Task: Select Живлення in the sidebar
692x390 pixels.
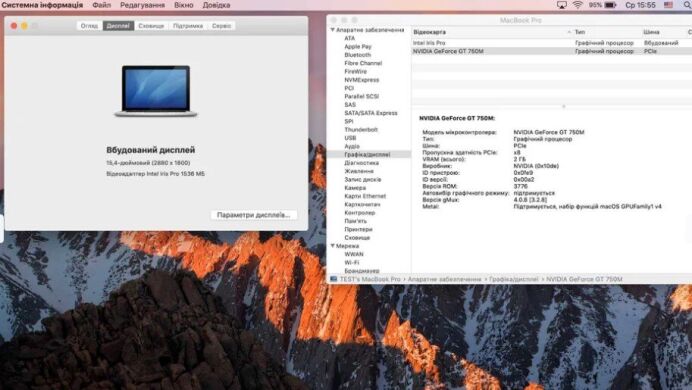Action: (359, 171)
